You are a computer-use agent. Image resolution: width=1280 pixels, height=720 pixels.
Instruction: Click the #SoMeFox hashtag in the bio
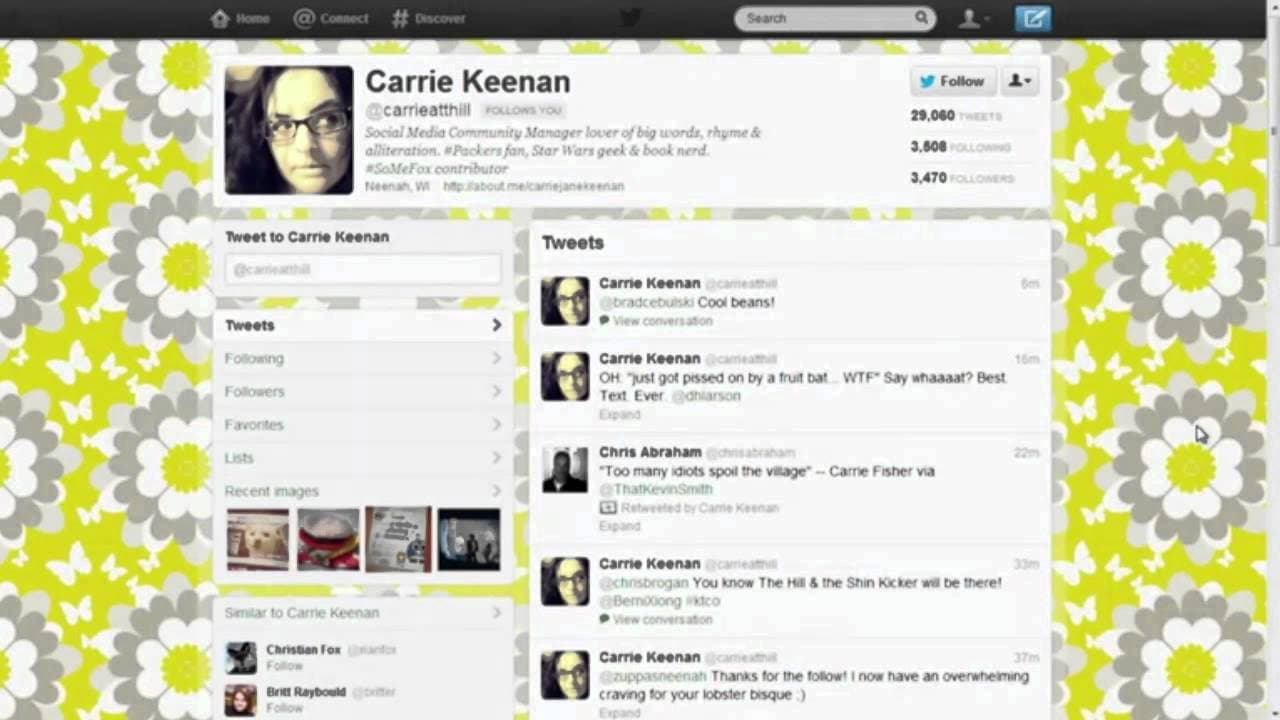pos(398,169)
